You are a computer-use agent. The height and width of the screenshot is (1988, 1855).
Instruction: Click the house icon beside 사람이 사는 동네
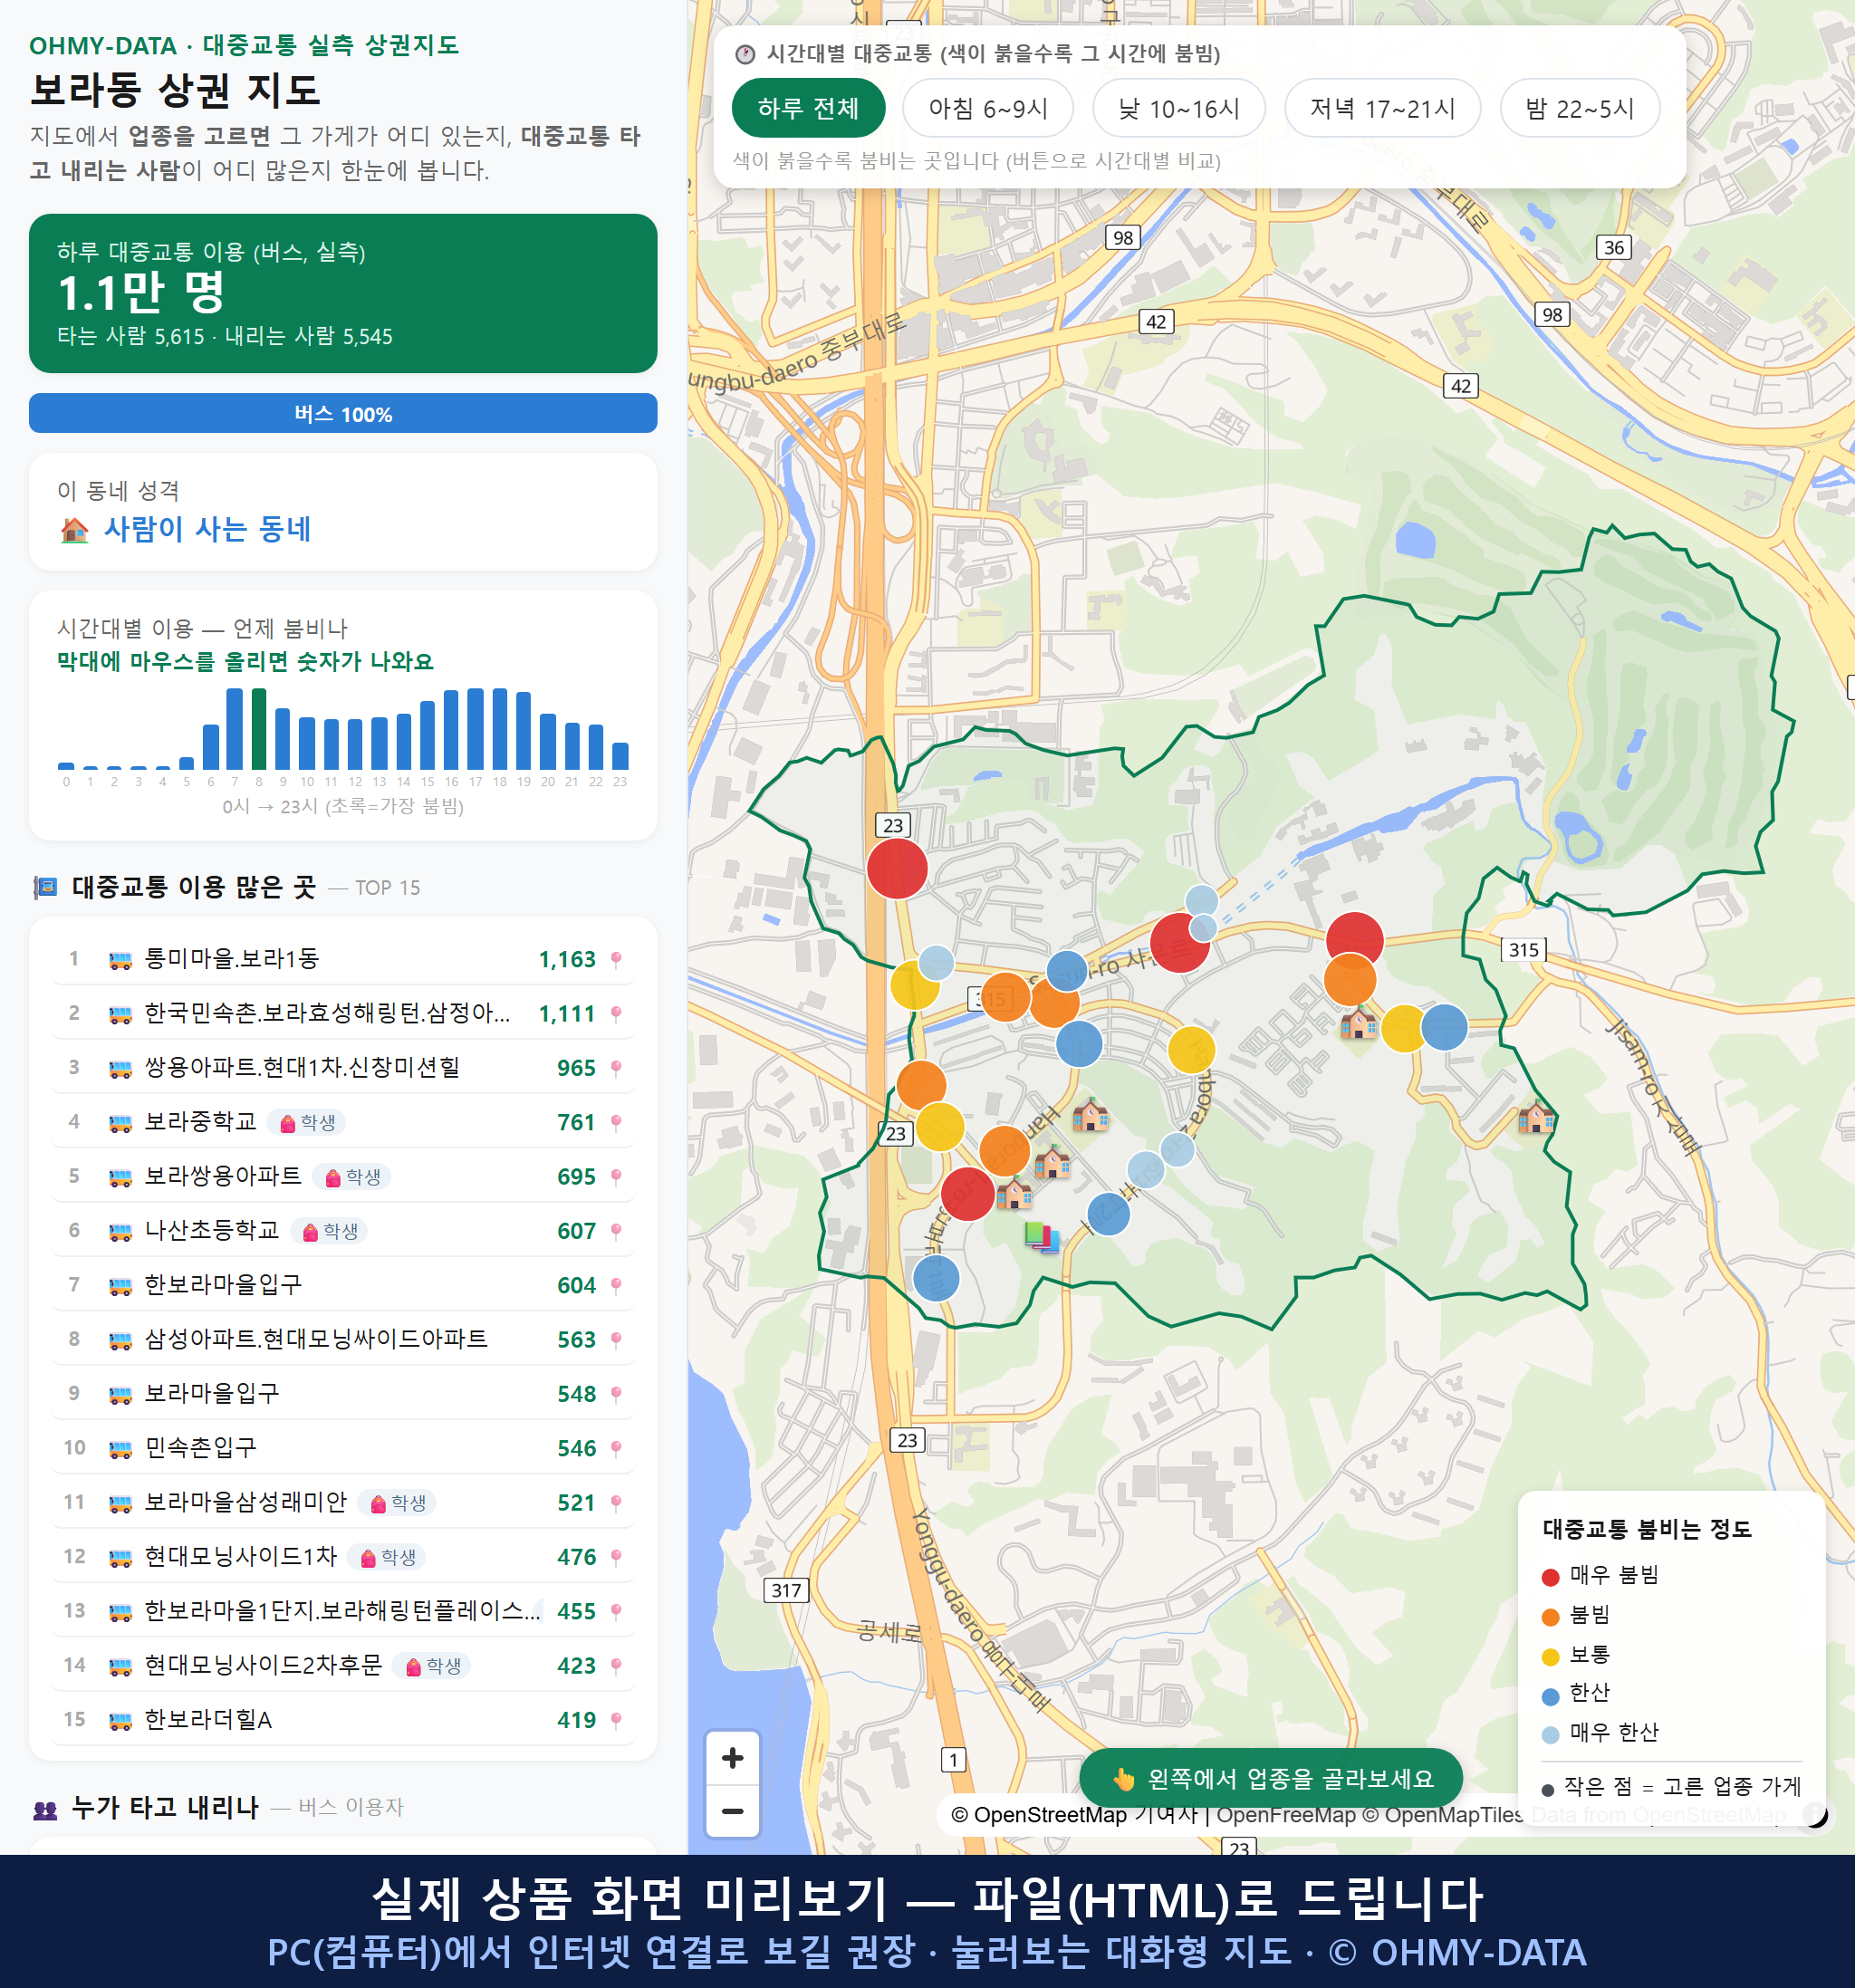pyautogui.click(x=75, y=530)
